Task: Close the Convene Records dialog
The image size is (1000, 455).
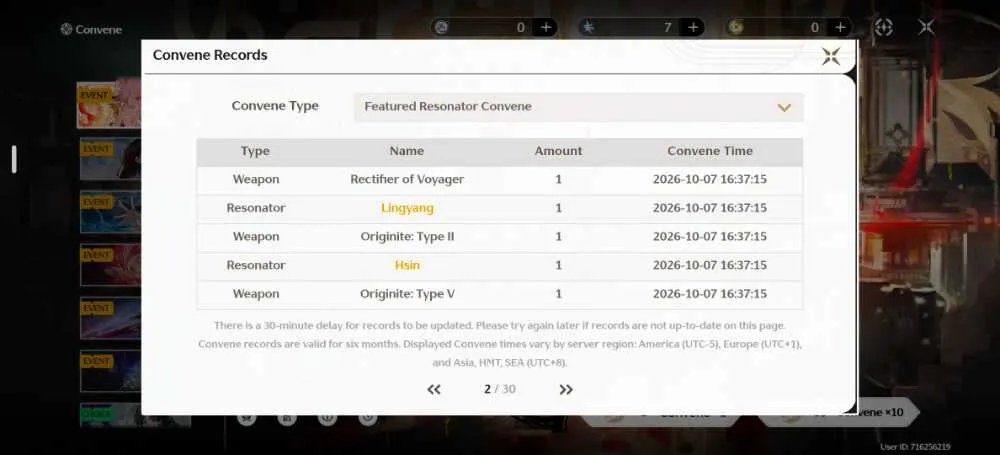Action: (830, 56)
